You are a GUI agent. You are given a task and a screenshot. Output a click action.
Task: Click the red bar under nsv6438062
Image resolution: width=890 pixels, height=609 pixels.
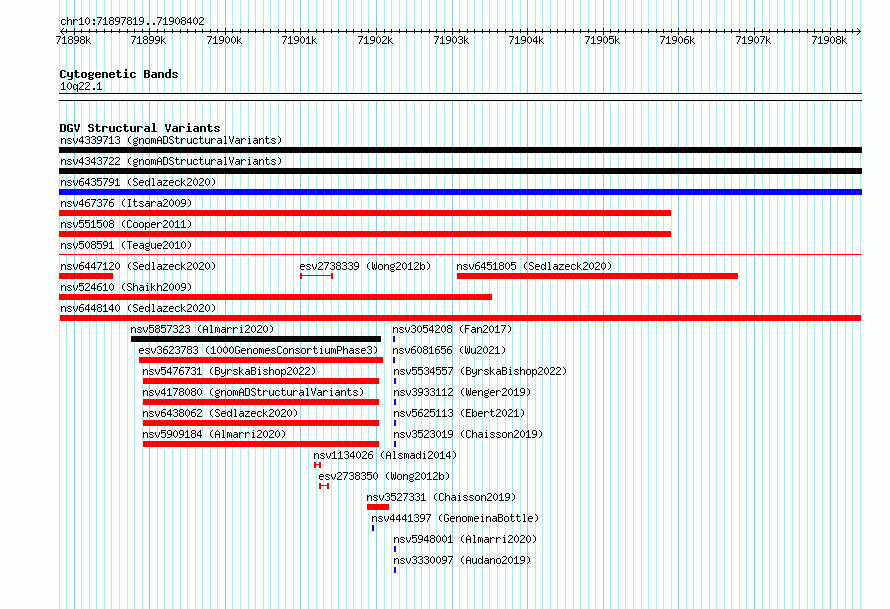(x=261, y=423)
